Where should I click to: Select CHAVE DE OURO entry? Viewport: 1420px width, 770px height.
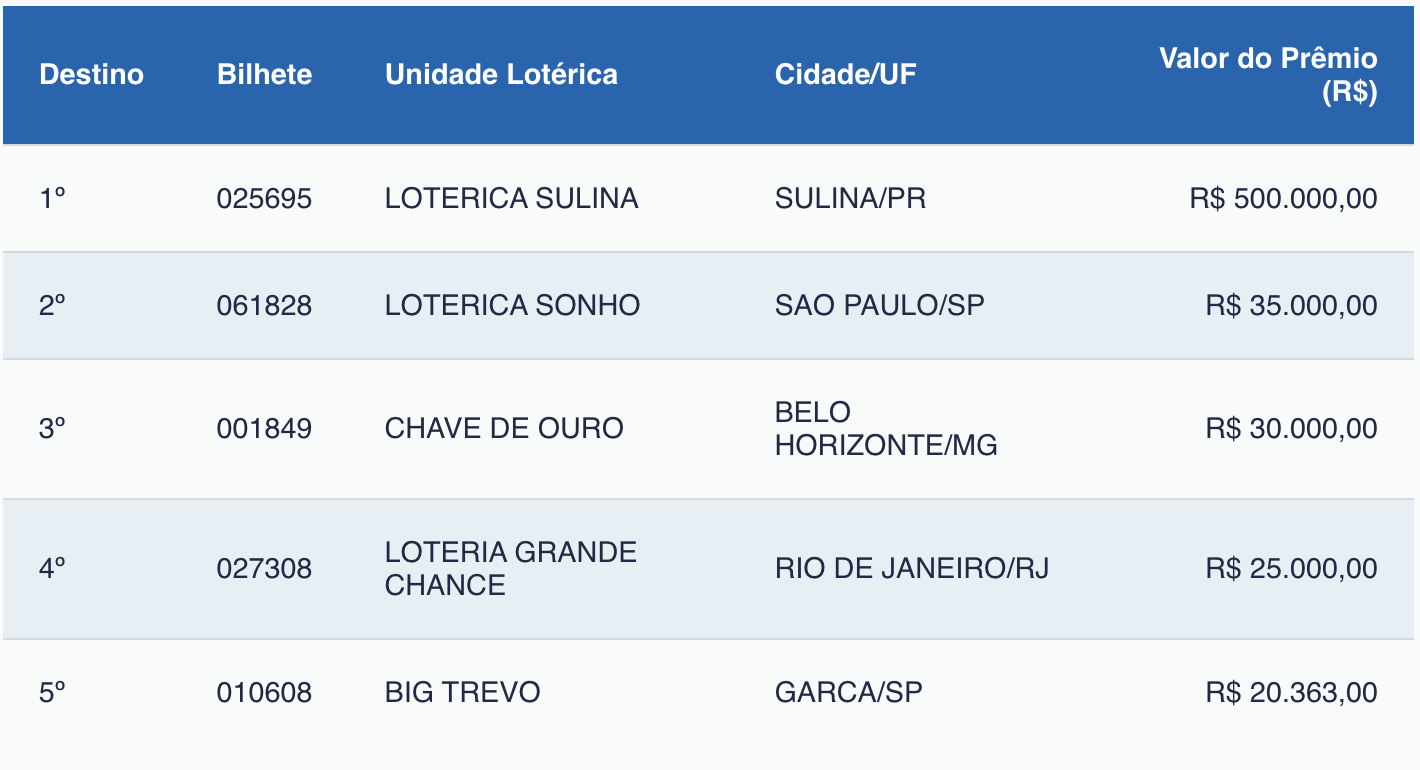(x=504, y=429)
